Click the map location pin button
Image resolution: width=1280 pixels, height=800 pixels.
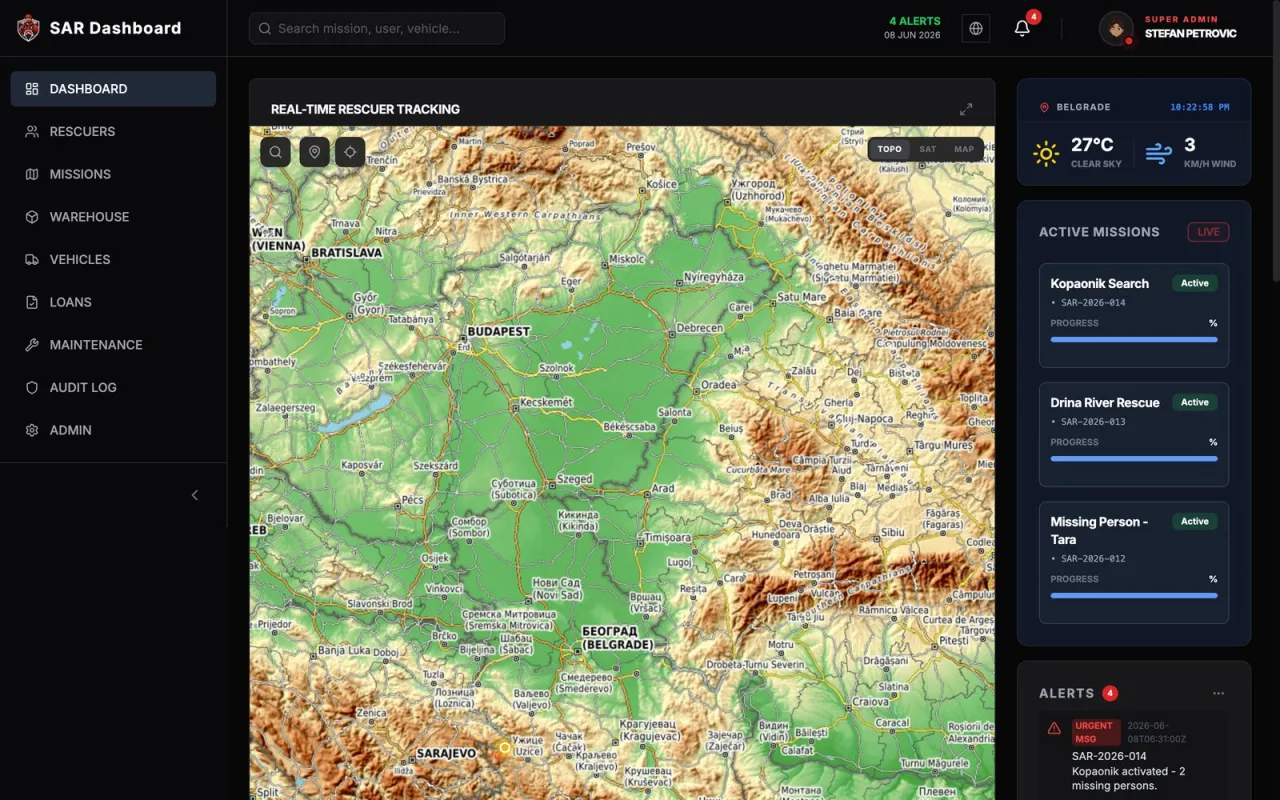[x=314, y=152]
